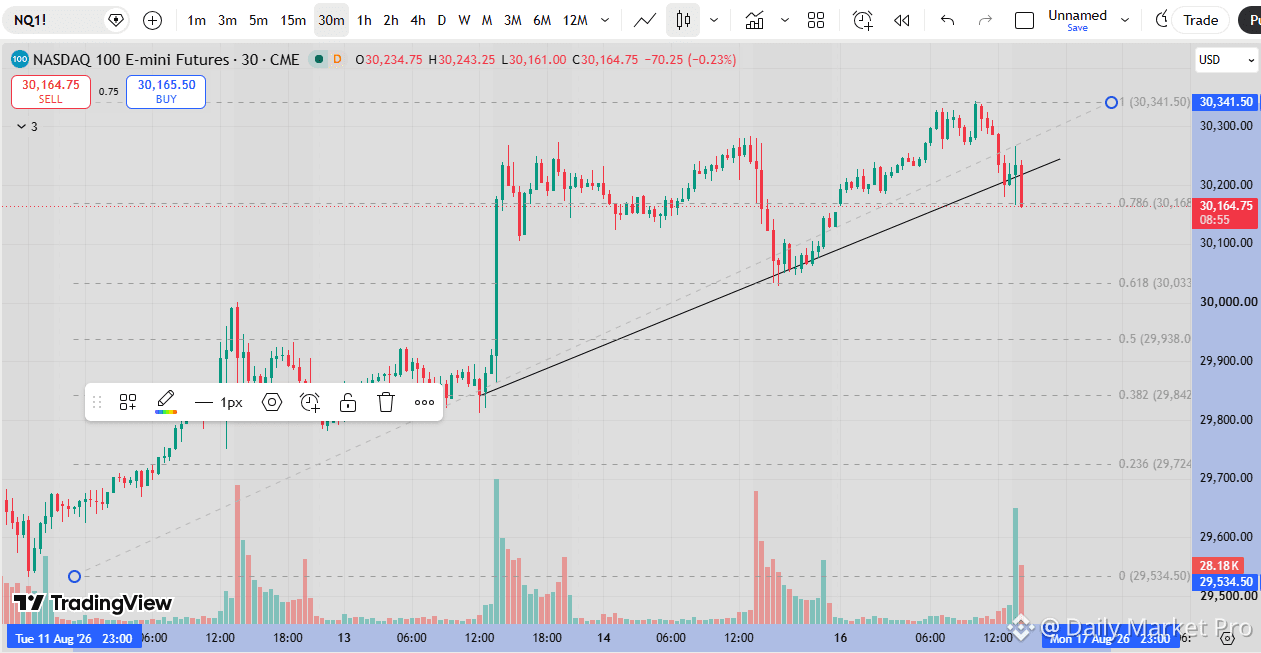The height and width of the screenshot is (653, 1261).
Task: Click the Tue 11 Aug '26 23:00 time label
Action: [x=75, y=638]
